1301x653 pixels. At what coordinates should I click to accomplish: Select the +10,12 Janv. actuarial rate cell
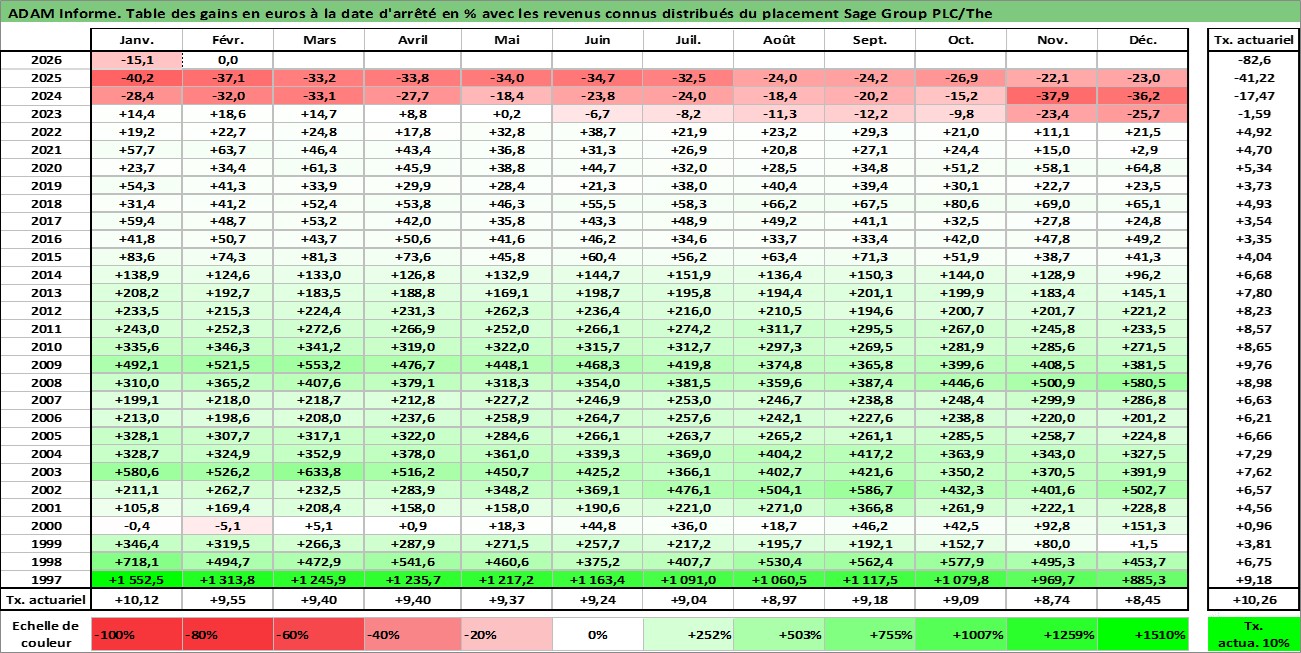pyautogui.click(x=136, y=599)
